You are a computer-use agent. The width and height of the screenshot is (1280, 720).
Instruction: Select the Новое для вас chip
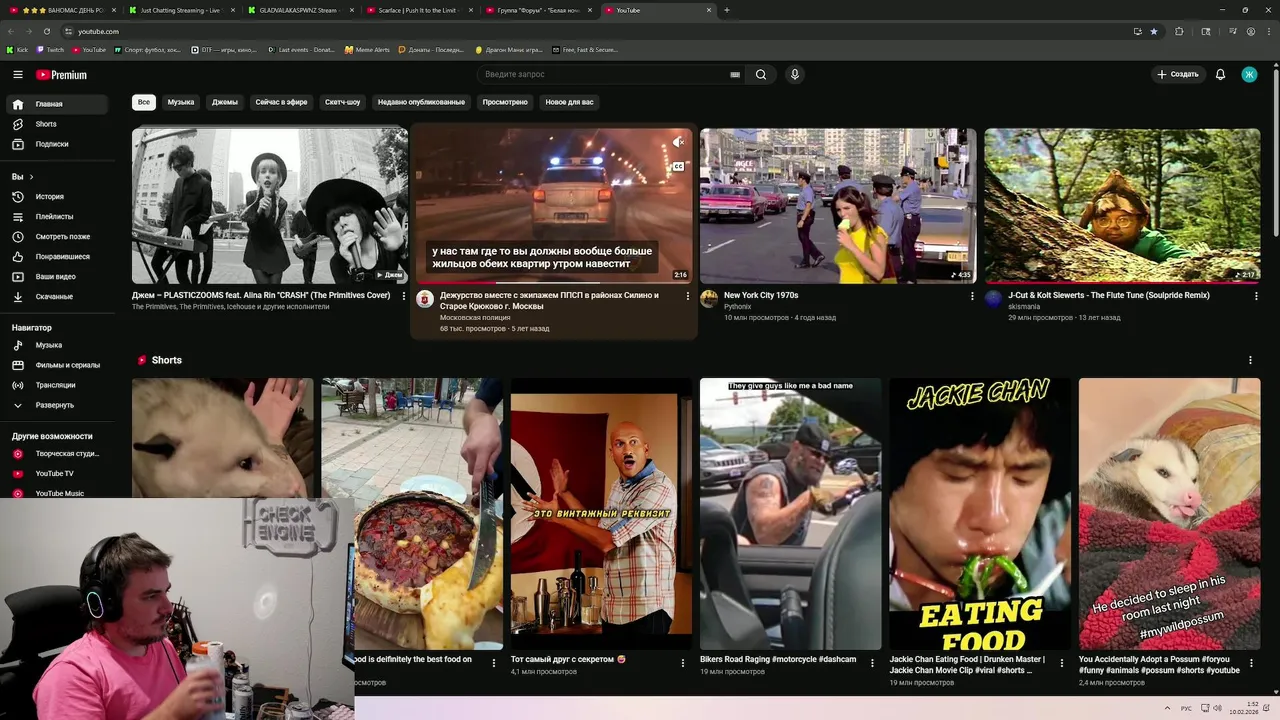pyautogui.click(x=569, y=102)
